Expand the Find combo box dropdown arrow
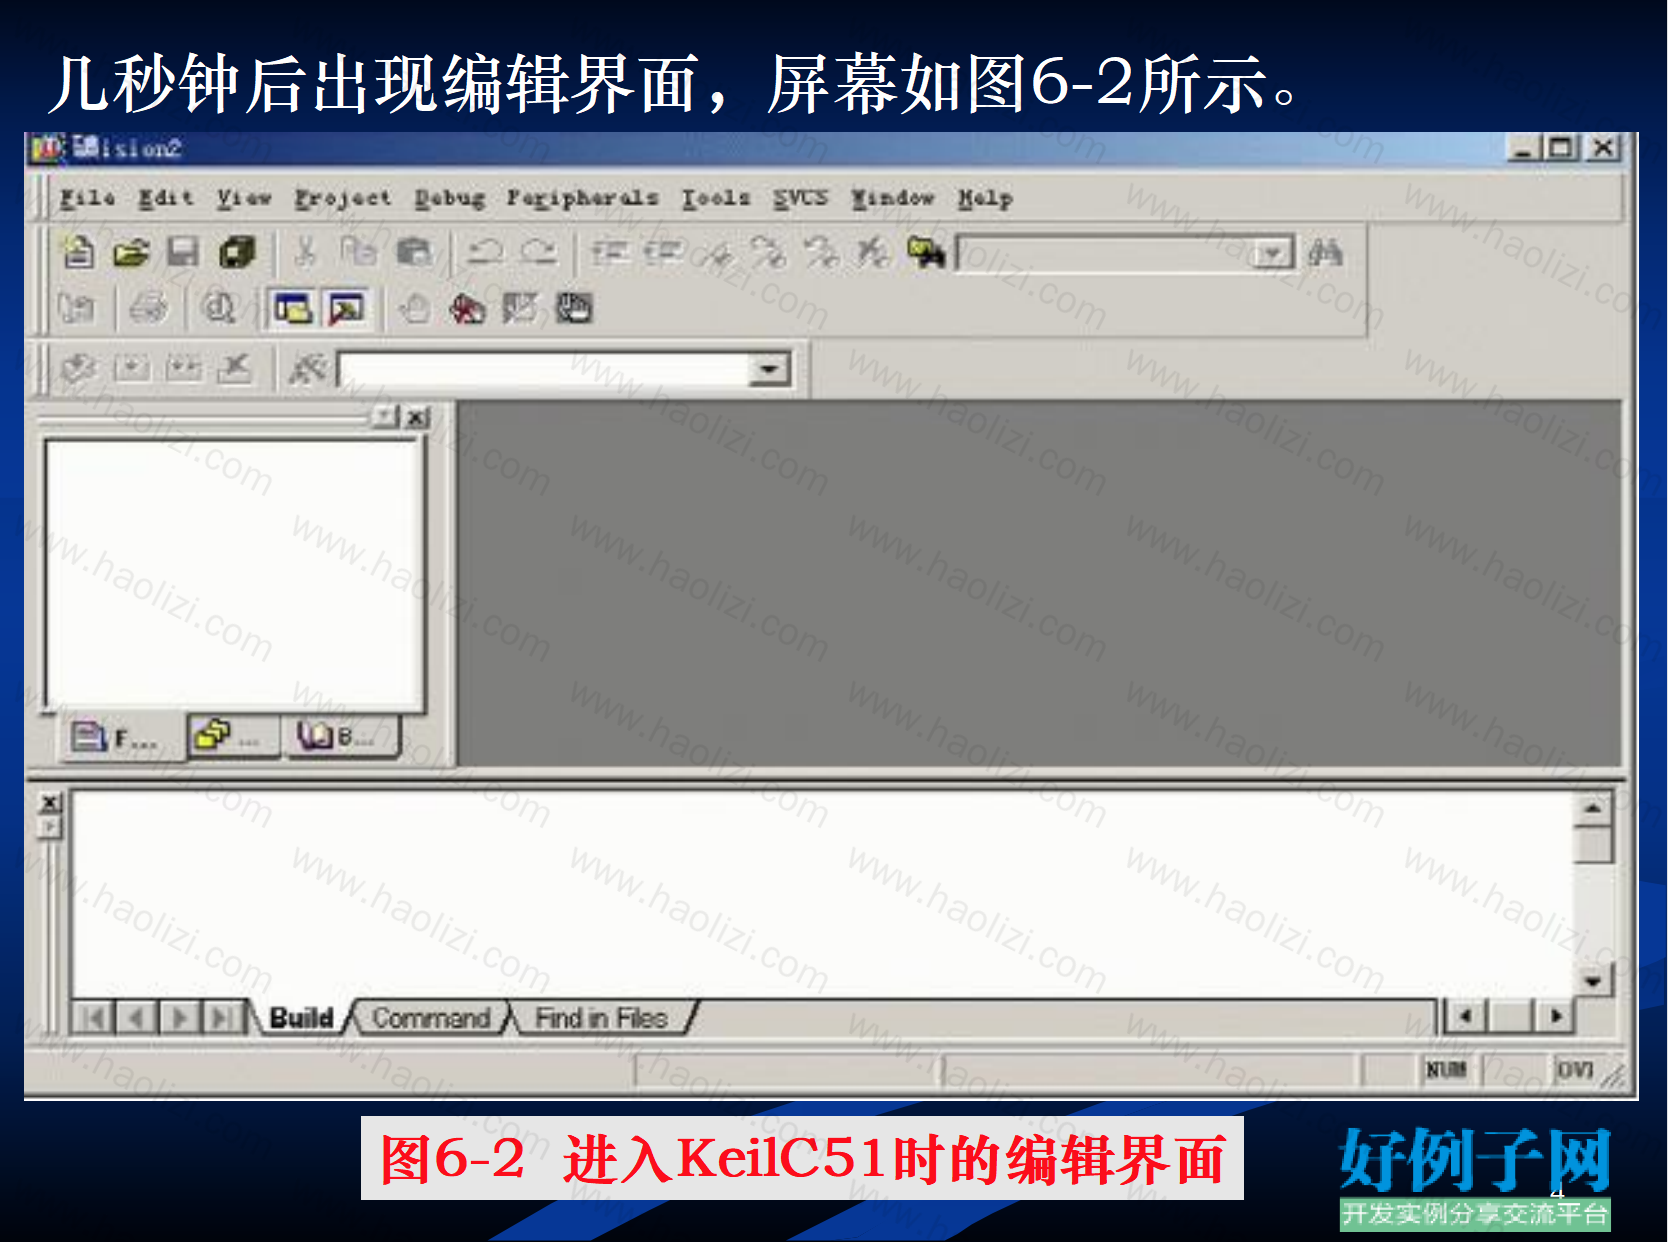 click(1273, 254)
